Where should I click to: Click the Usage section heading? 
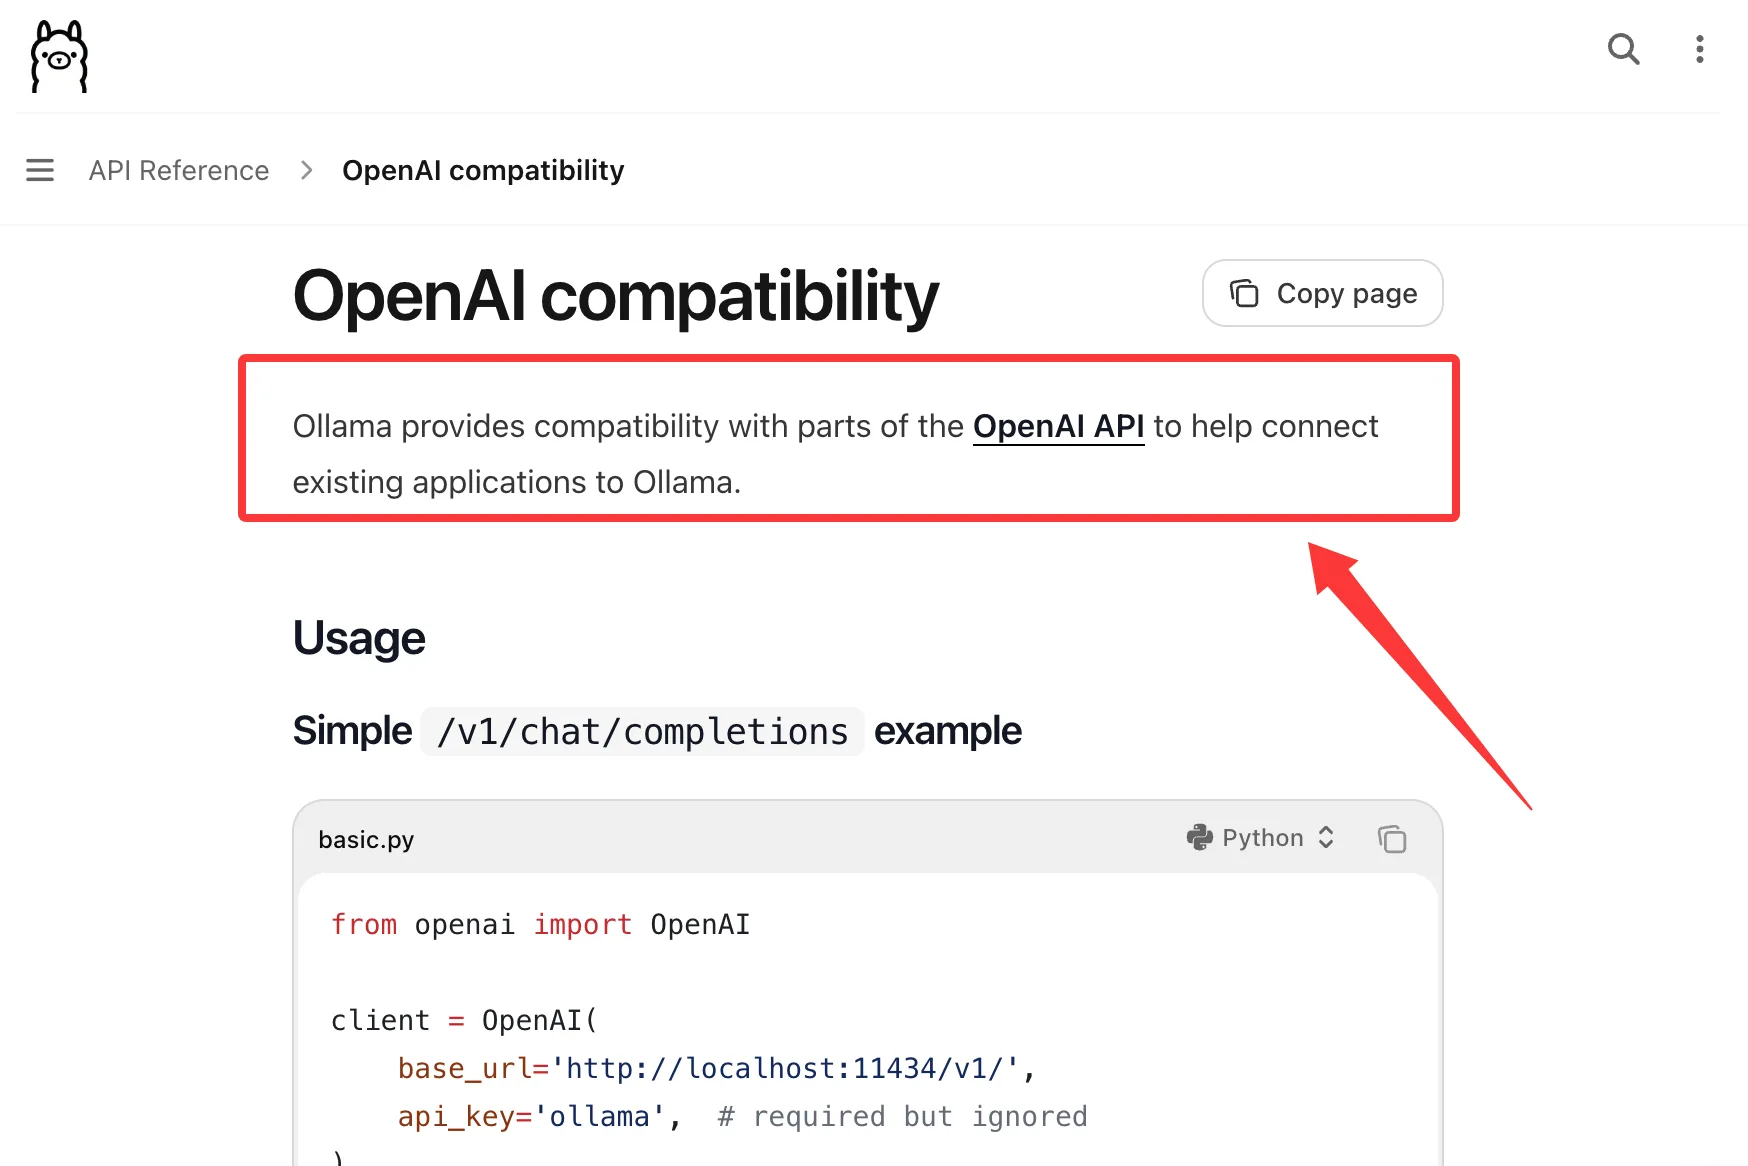(359, 638)
